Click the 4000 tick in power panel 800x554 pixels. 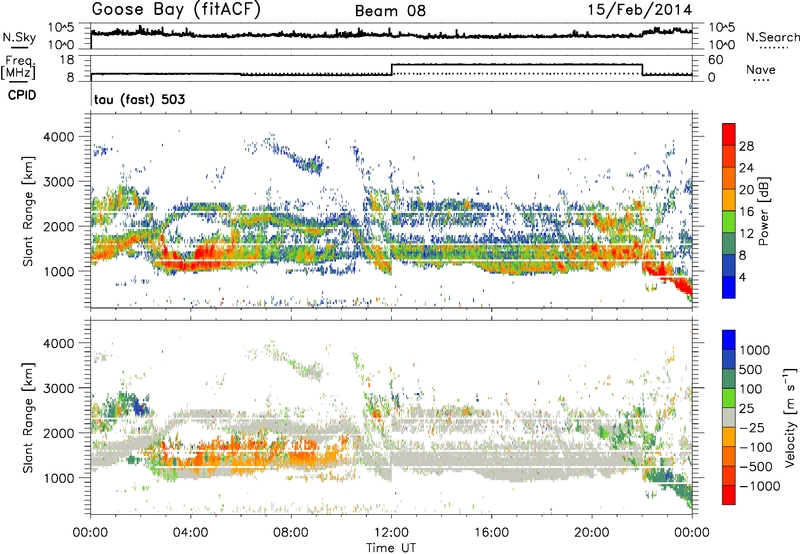[60, 137]
